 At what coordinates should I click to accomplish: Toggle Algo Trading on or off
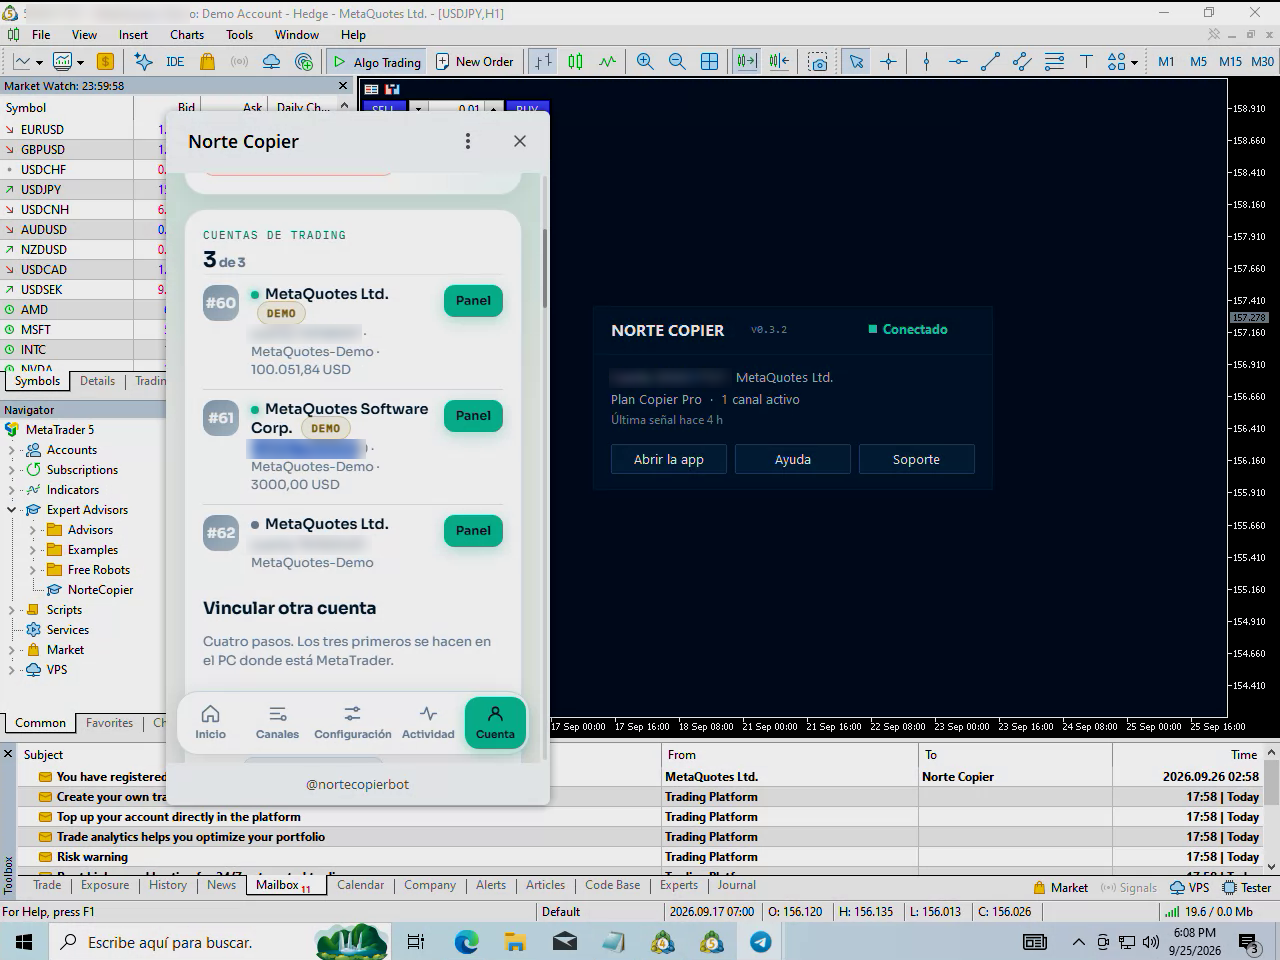point(376,61)
